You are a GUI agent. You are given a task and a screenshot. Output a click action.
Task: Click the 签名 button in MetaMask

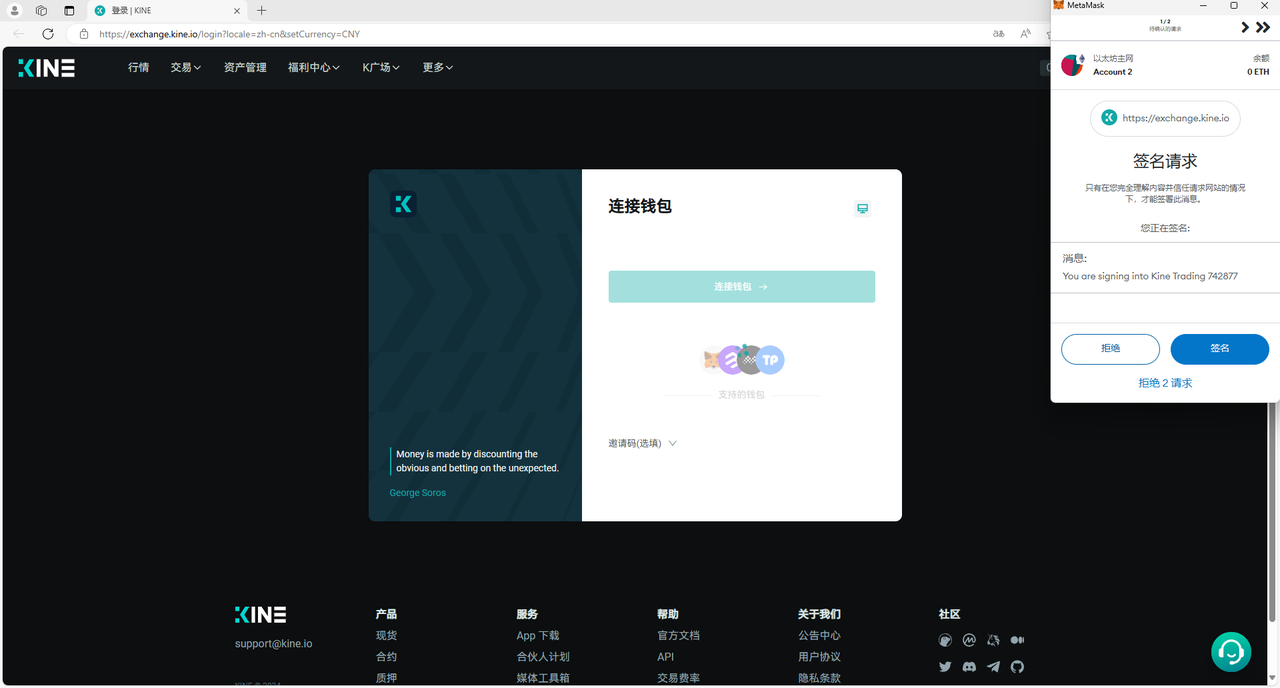(x=1219, y=349)
